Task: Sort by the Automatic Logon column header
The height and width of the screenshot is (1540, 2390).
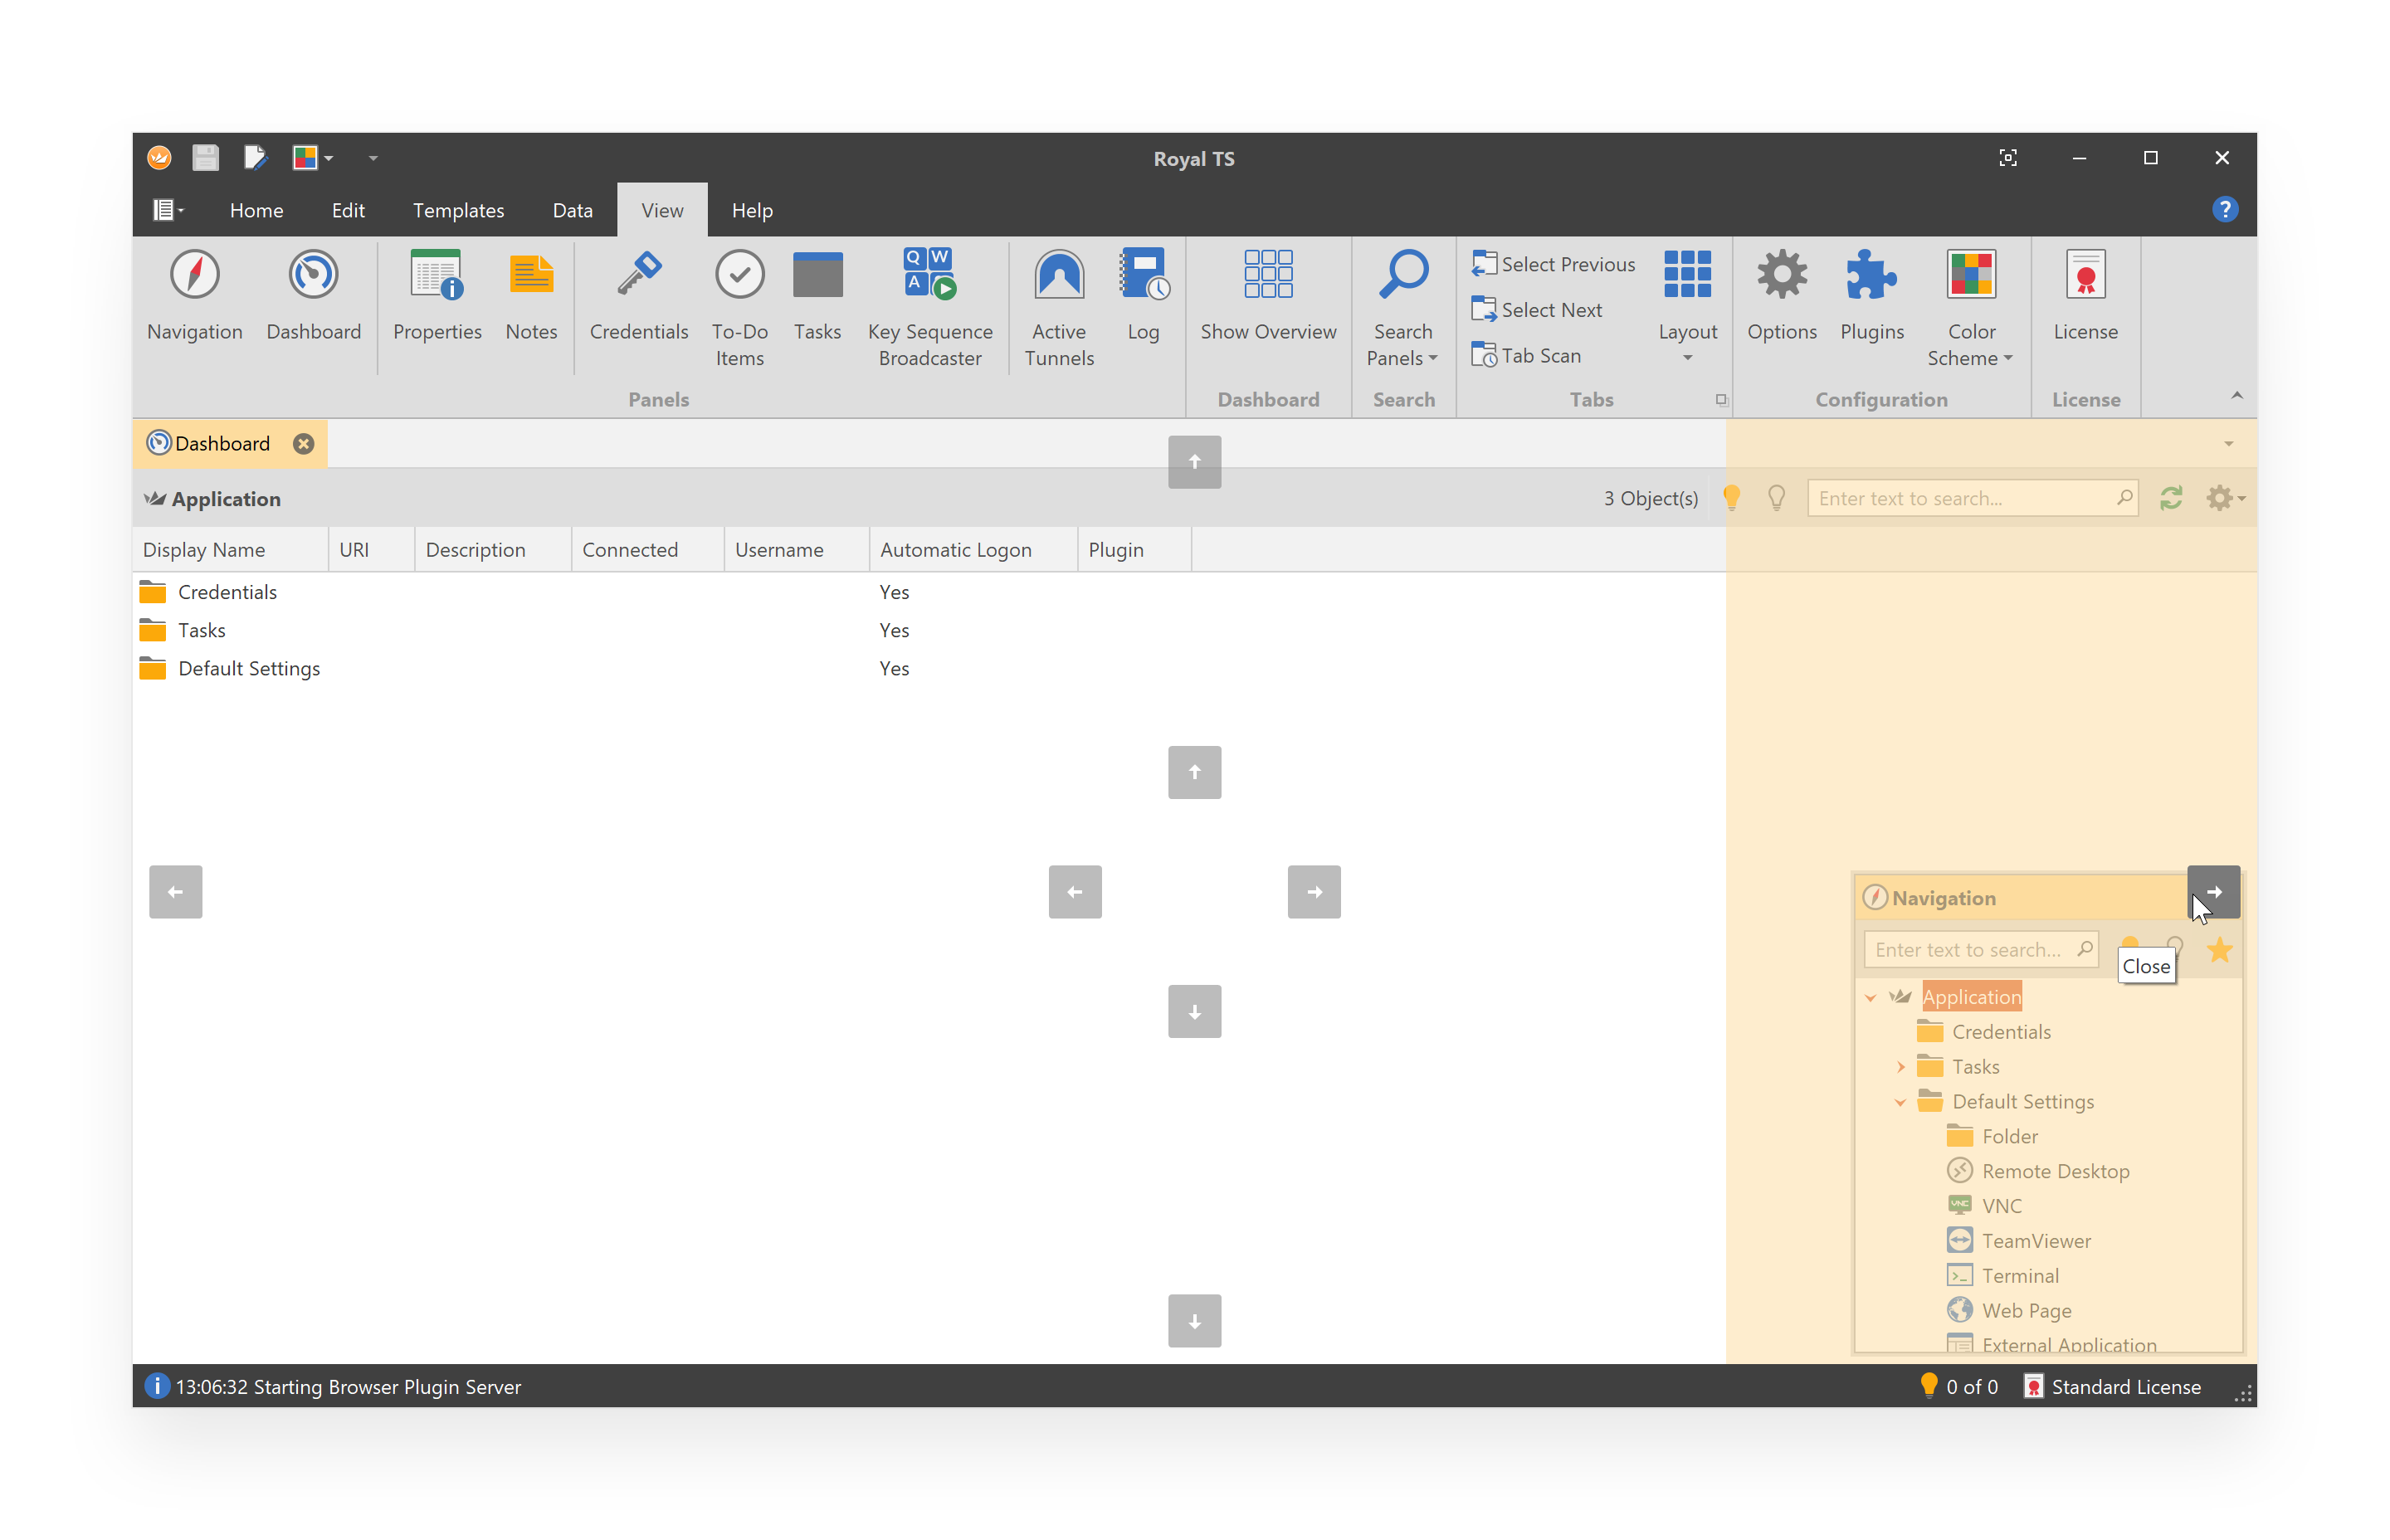Action: 972,549
